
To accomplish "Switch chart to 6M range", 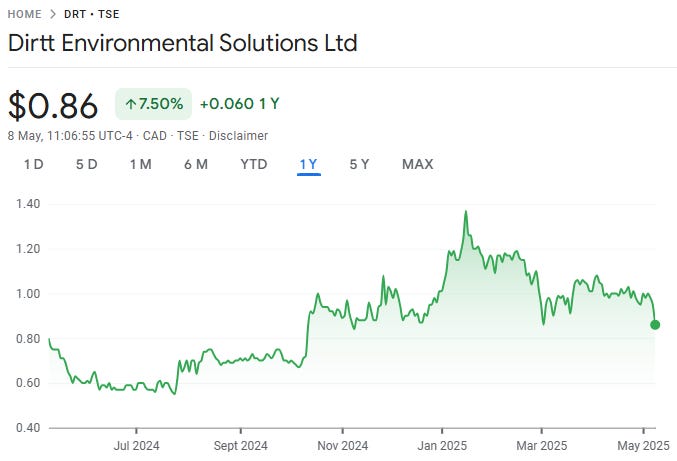I will 196,164.
